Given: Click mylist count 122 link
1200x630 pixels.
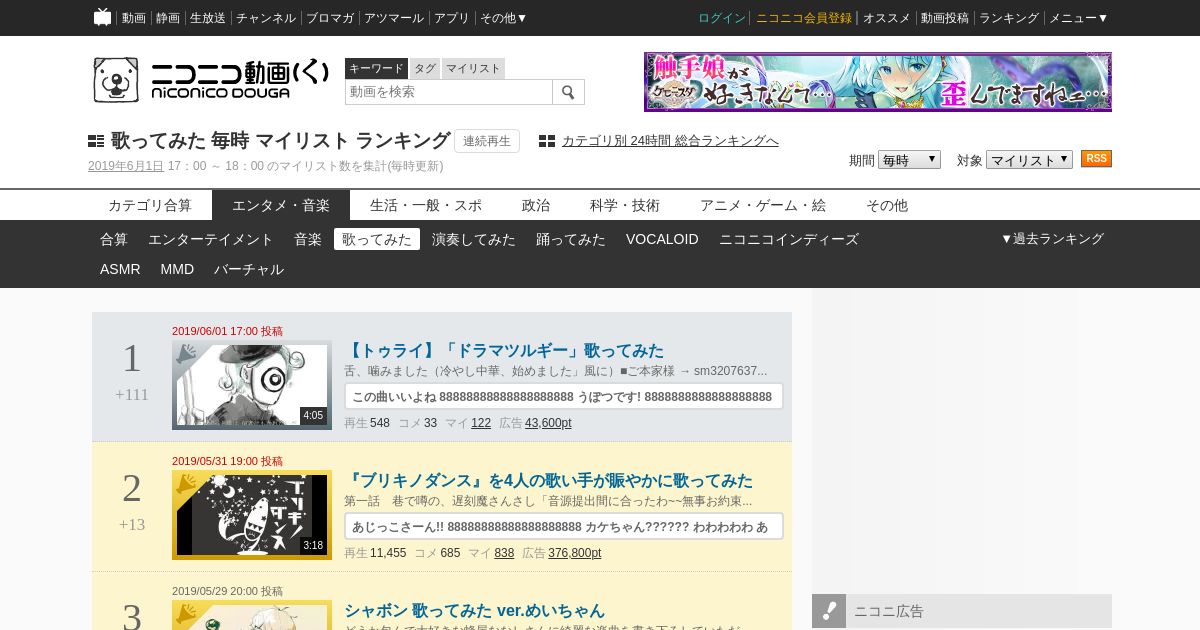Looking at the screenshot, I should coord(481,423).
